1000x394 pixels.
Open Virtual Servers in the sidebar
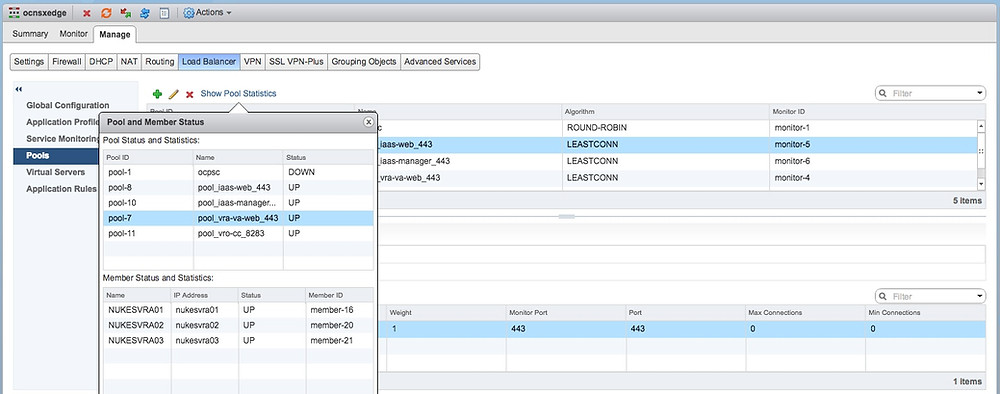click(x=56, y=172)
